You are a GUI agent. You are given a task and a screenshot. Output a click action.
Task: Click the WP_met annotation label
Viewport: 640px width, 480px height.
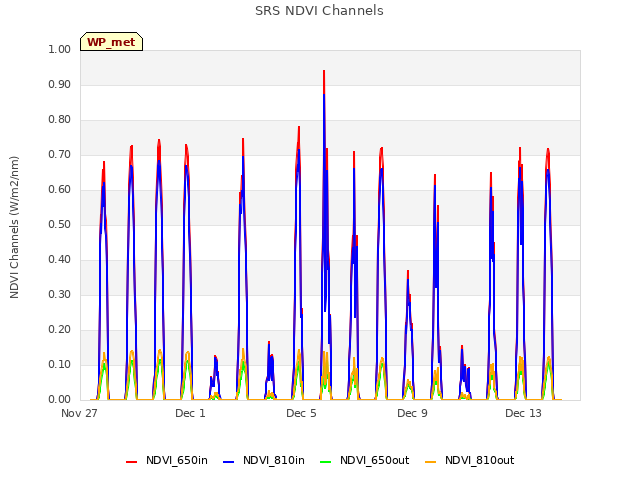111,42
